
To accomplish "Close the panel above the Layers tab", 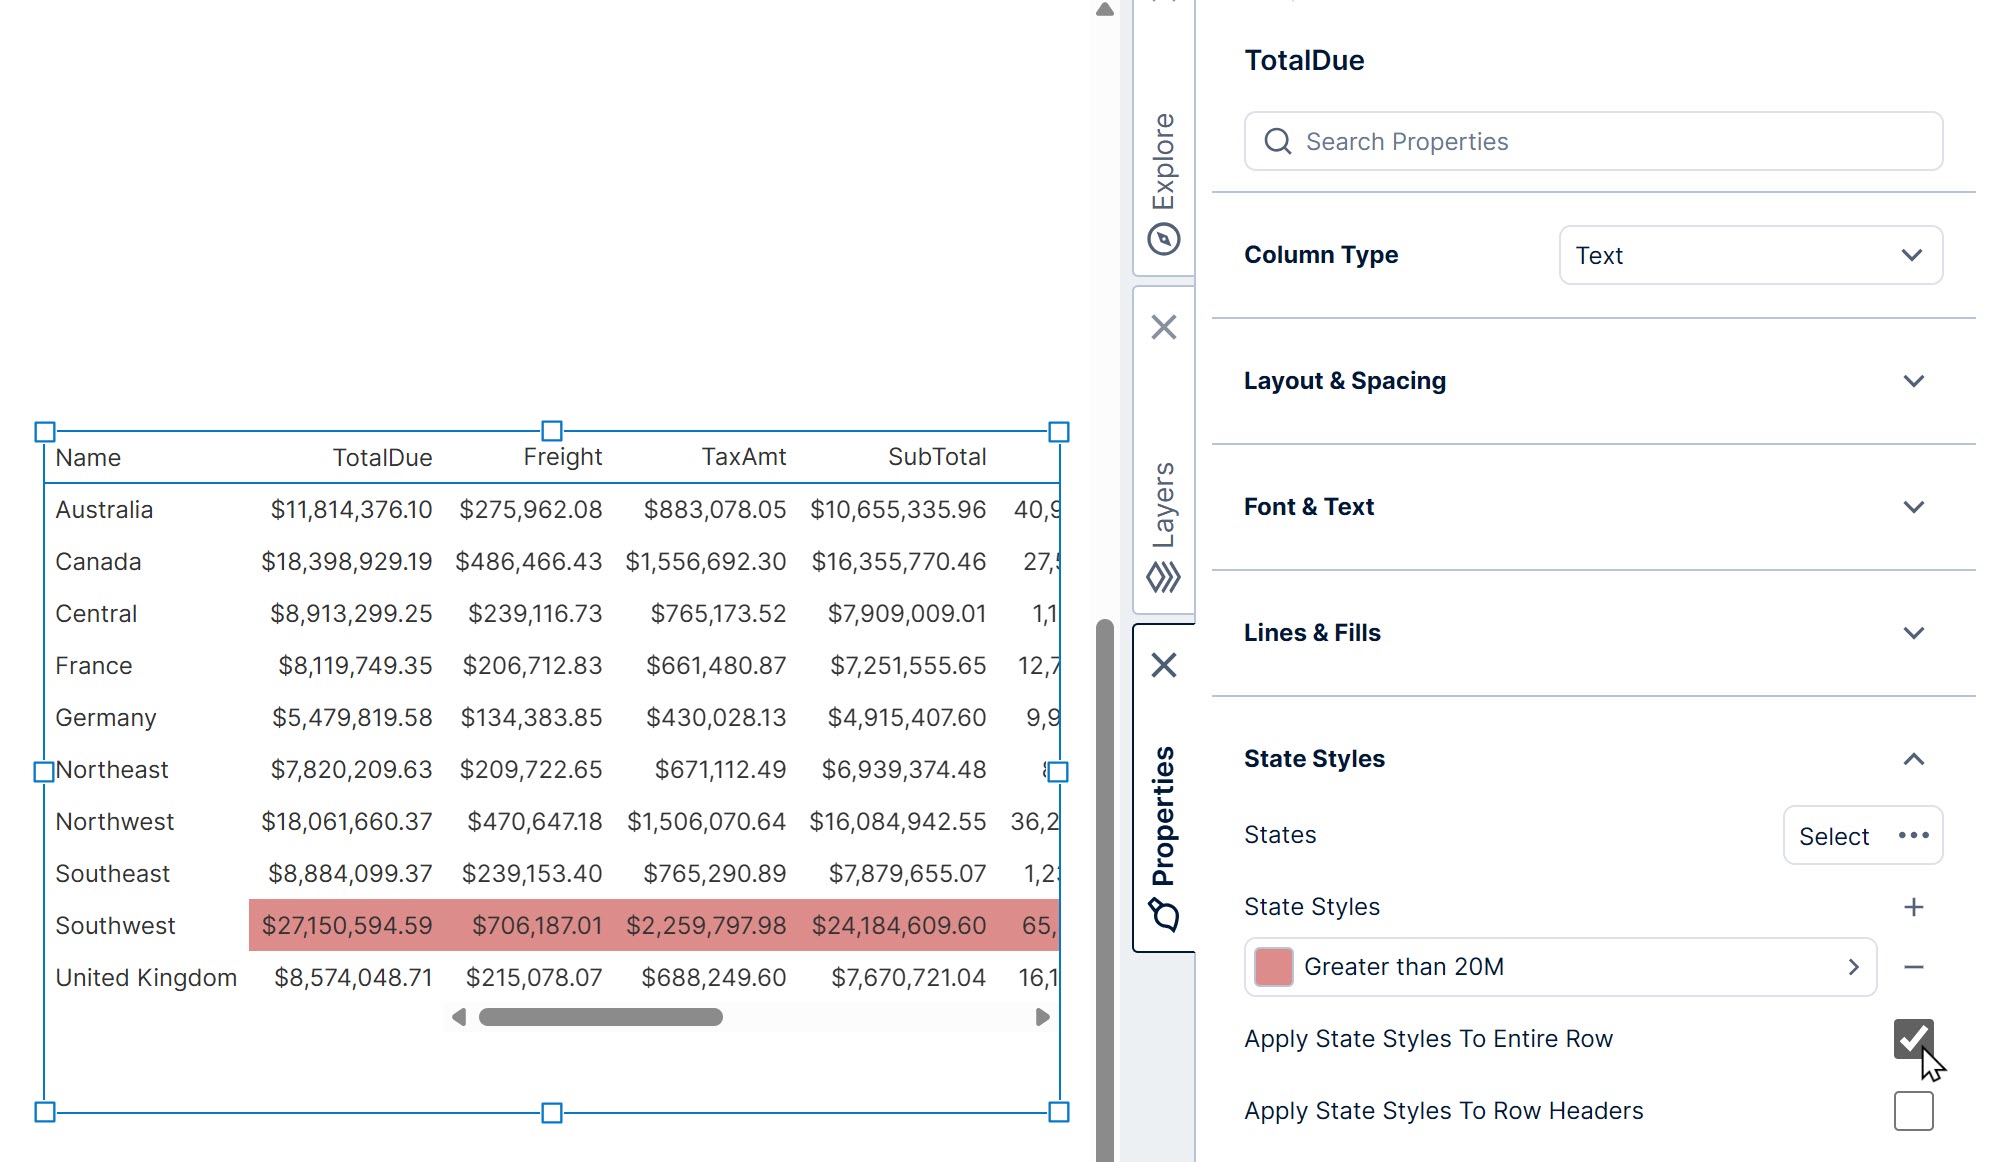I will [1163, 327].
